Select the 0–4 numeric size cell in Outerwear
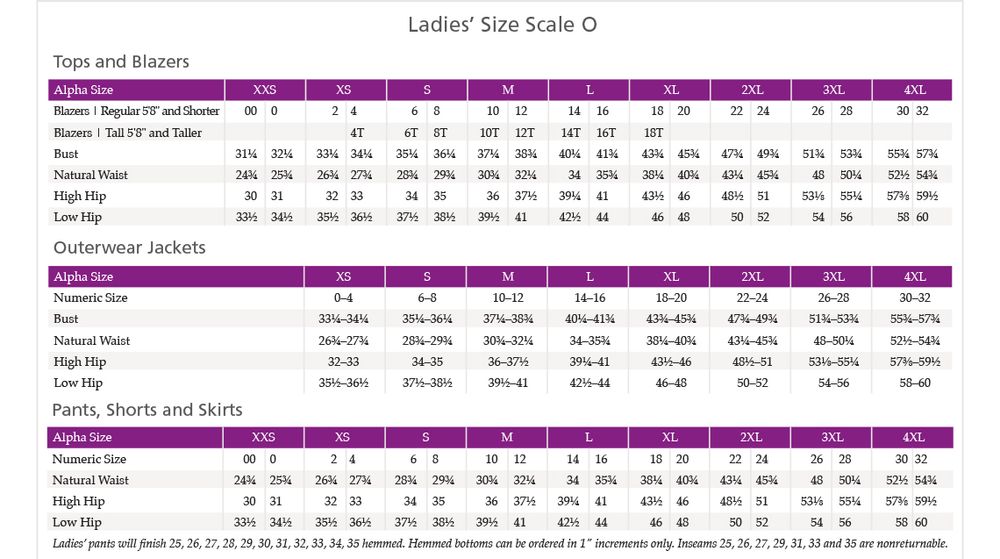This screenshot has width=1000, height=559. [343, 298]
